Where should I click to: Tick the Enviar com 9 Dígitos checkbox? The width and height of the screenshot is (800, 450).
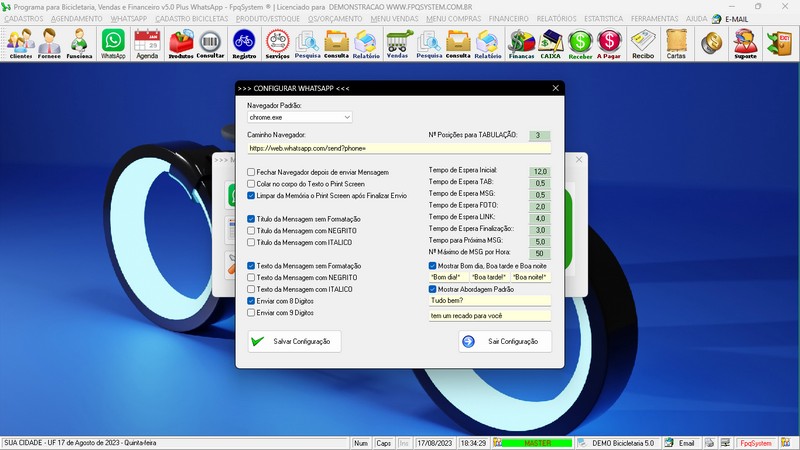(x=252, y=312)
